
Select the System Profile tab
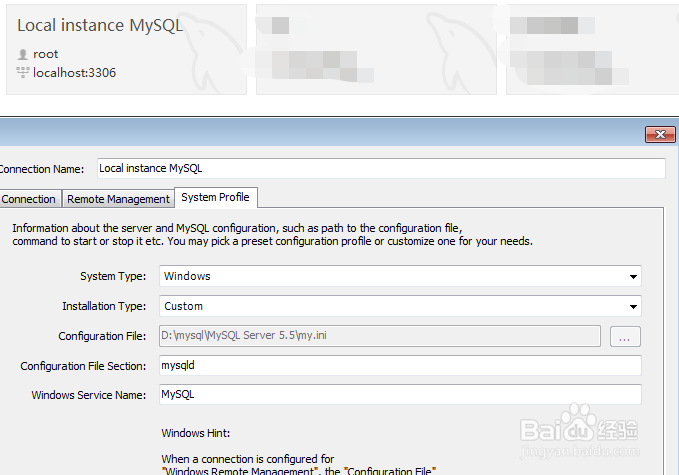point(215,197)
